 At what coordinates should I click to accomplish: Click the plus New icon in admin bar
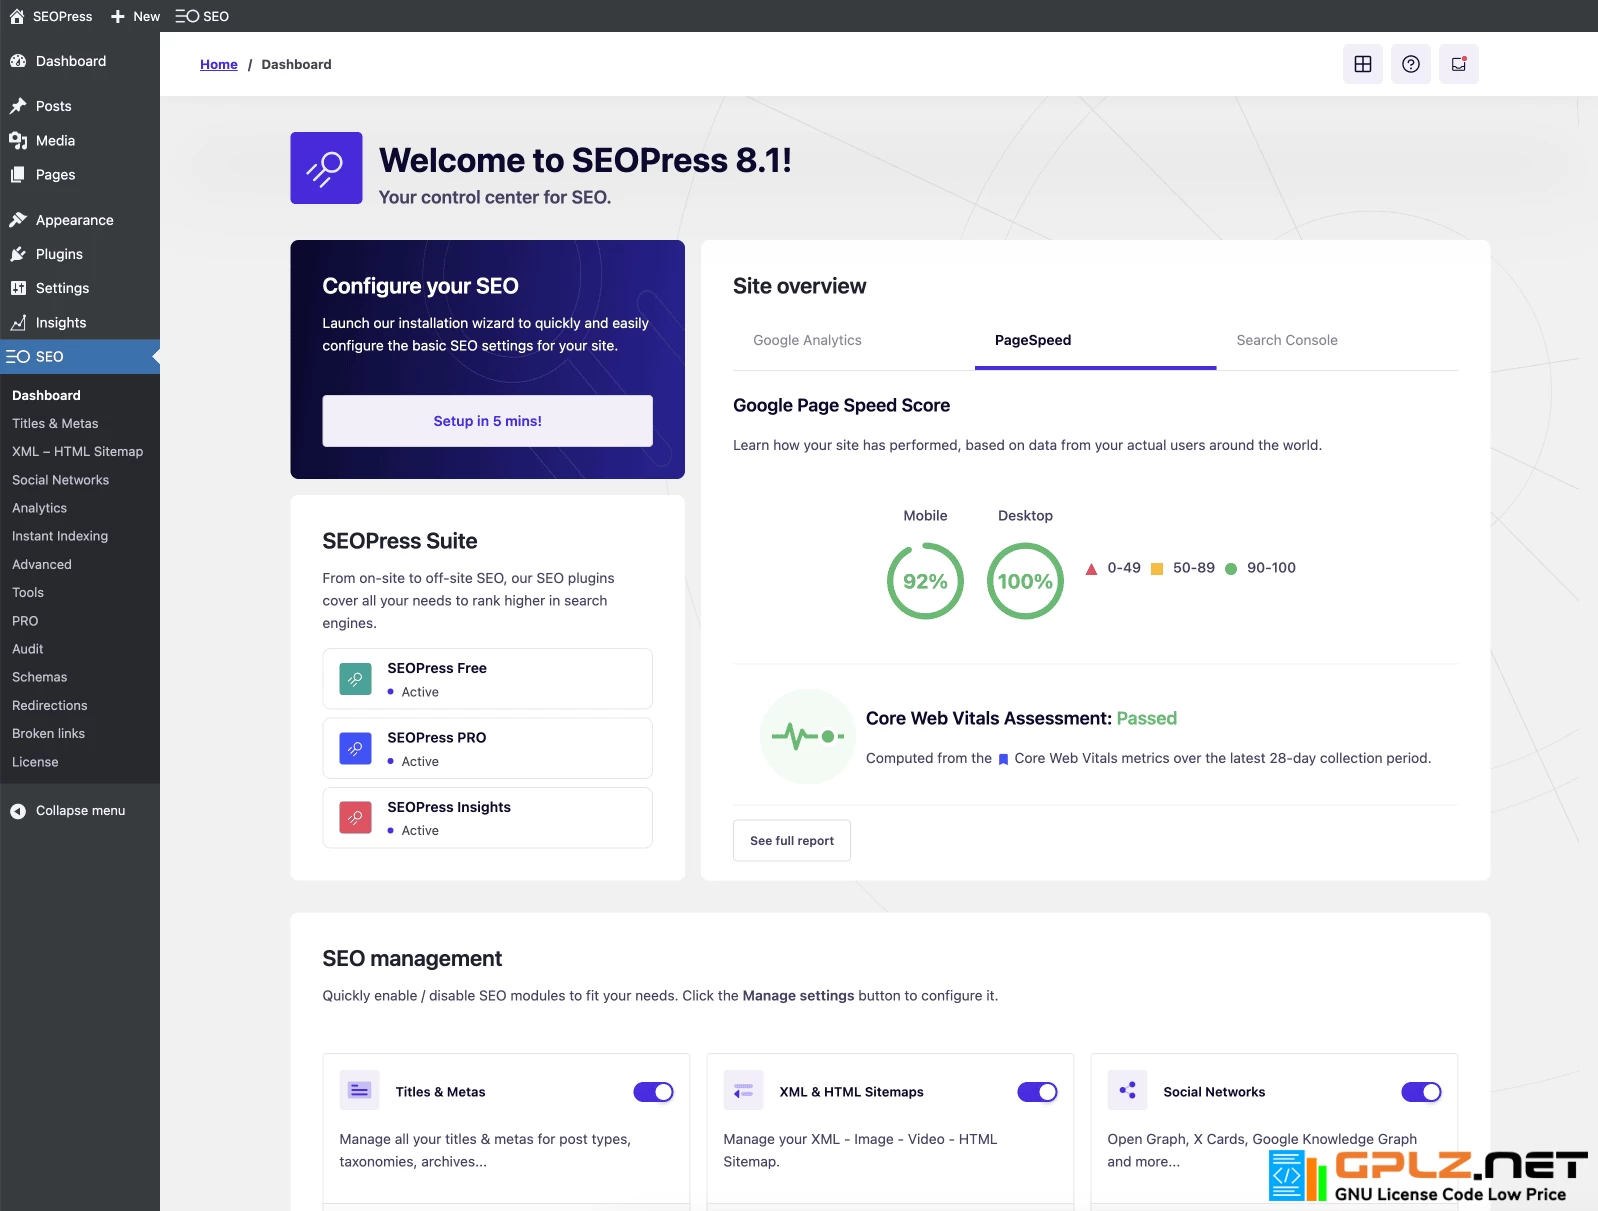[x=118, y=16]
